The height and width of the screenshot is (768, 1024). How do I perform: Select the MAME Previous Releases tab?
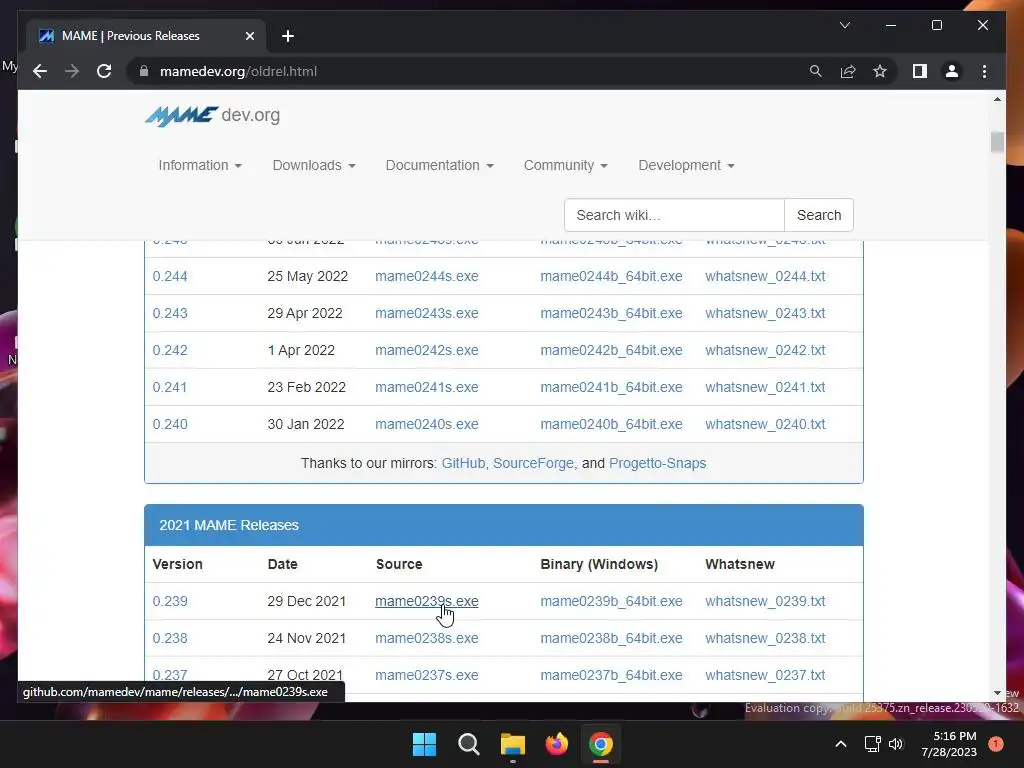coord(146,36)
